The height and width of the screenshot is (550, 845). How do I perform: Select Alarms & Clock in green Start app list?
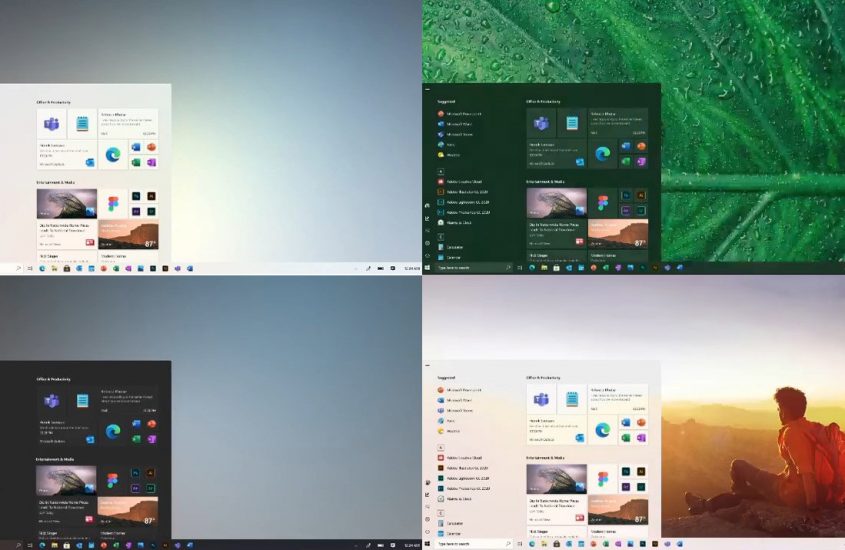(x=455, y=222)
